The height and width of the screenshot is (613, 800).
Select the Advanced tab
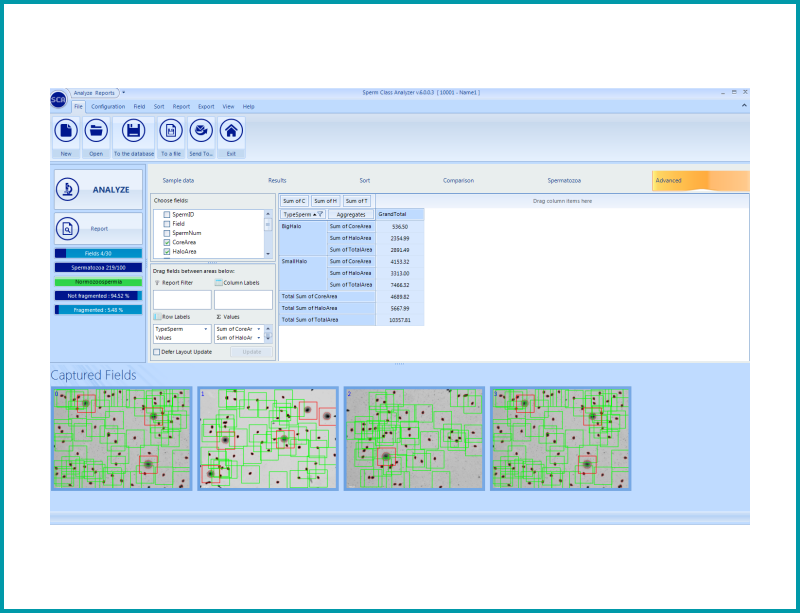click(x=701, y=181)
